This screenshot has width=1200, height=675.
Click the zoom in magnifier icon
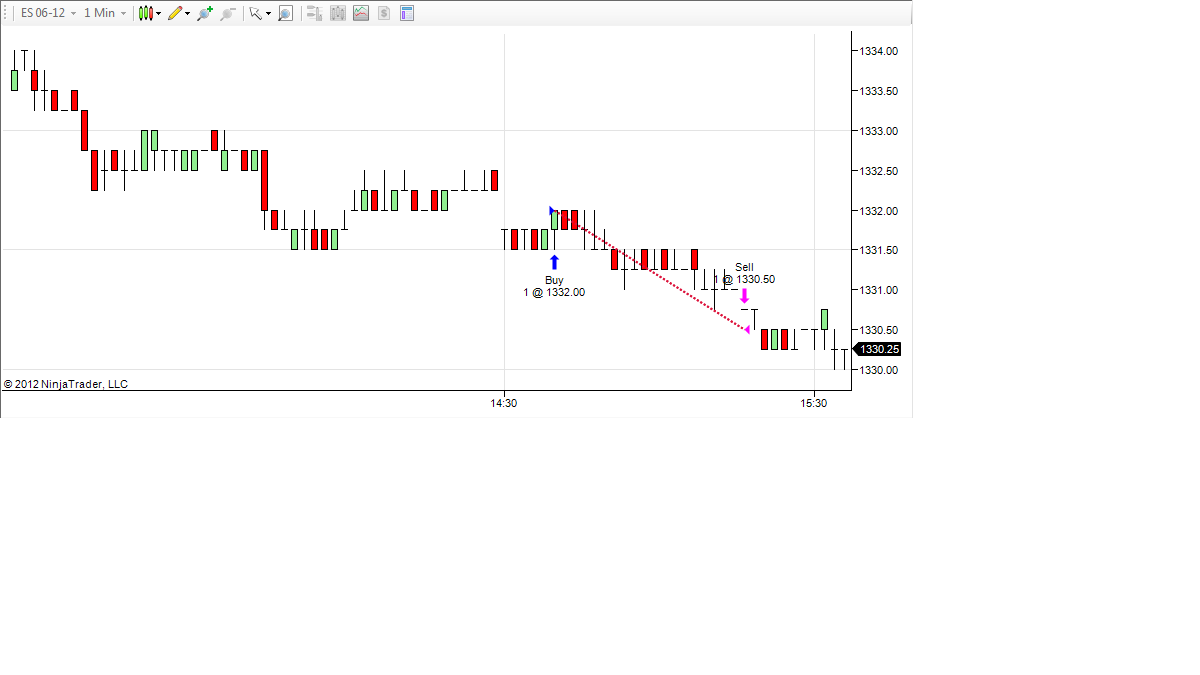pyautogui.click(x=205, y=13)
